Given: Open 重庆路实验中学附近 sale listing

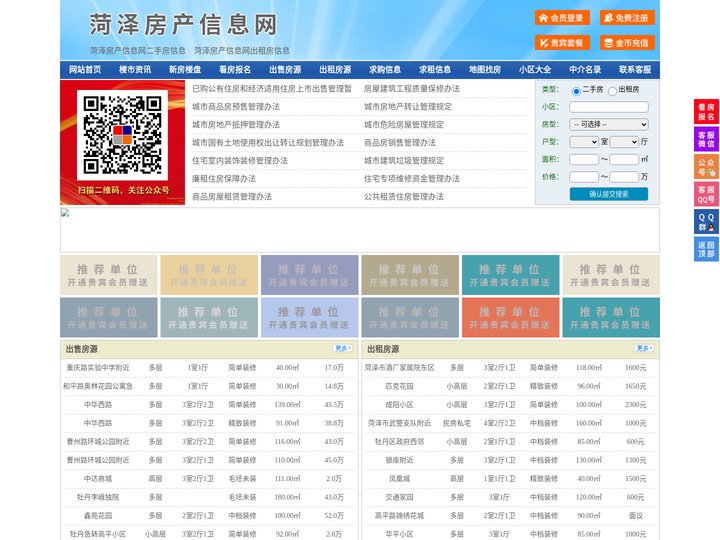Looking at the screenshot, I should pos(98,368).
